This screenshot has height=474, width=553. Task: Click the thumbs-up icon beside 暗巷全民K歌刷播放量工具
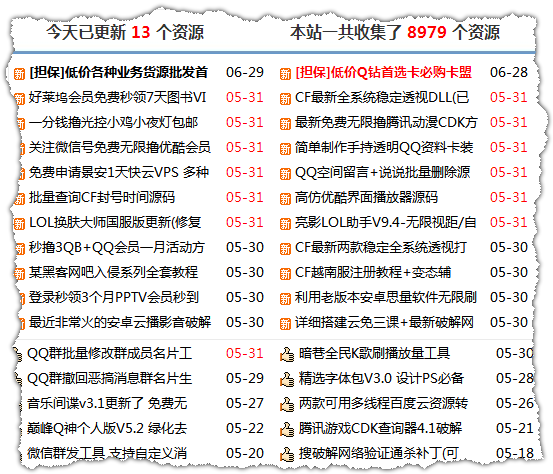pyautogui.click(x=287, y=354)
